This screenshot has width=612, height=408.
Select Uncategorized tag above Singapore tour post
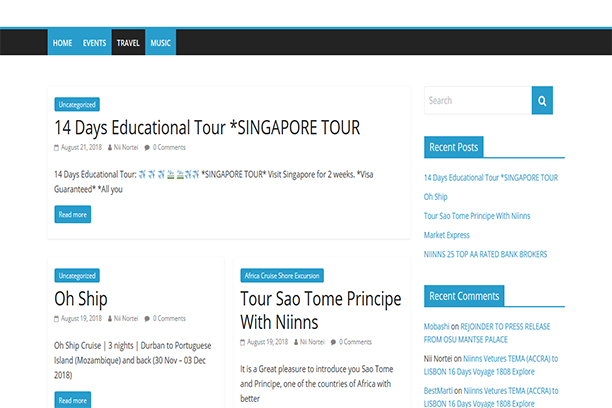(x=77, y=104)
